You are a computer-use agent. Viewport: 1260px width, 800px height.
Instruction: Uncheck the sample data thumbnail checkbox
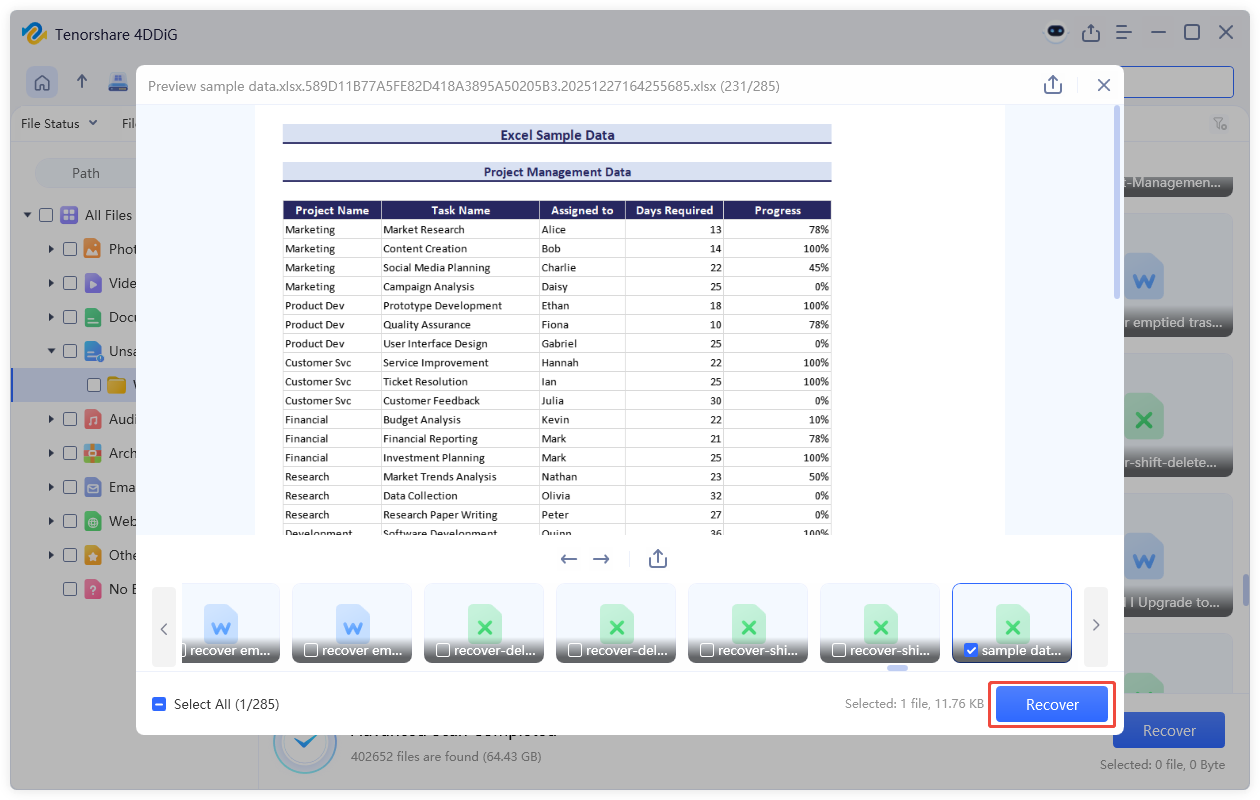point(970,650)
